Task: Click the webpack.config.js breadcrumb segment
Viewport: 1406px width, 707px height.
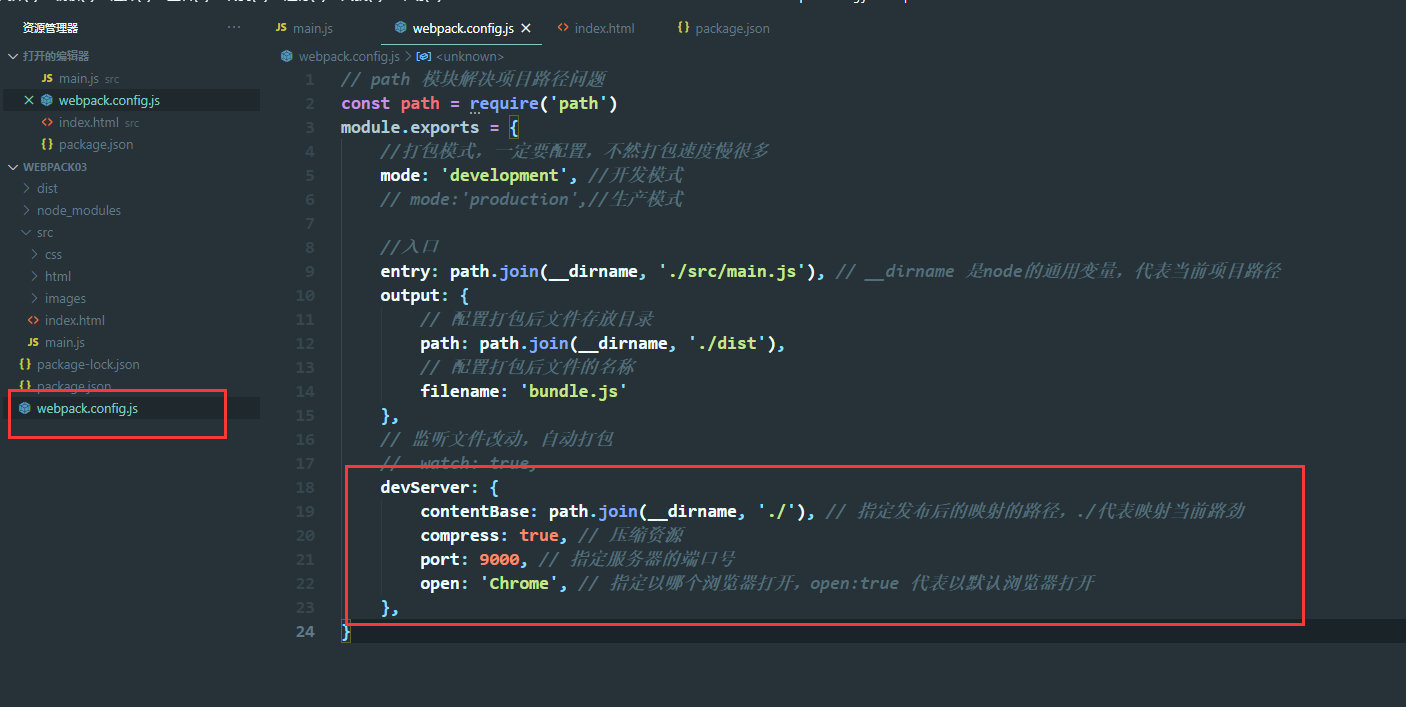Action: click(x=349, y=57)
